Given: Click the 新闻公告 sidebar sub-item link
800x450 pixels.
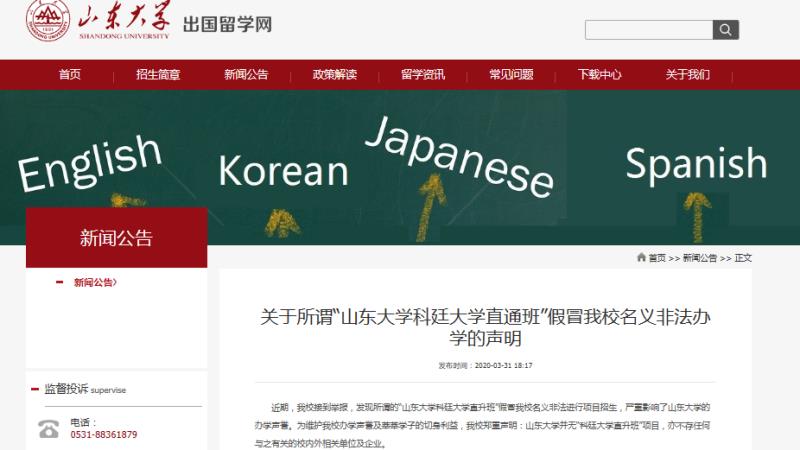Looking at the screenshot, I should point(95,283).
